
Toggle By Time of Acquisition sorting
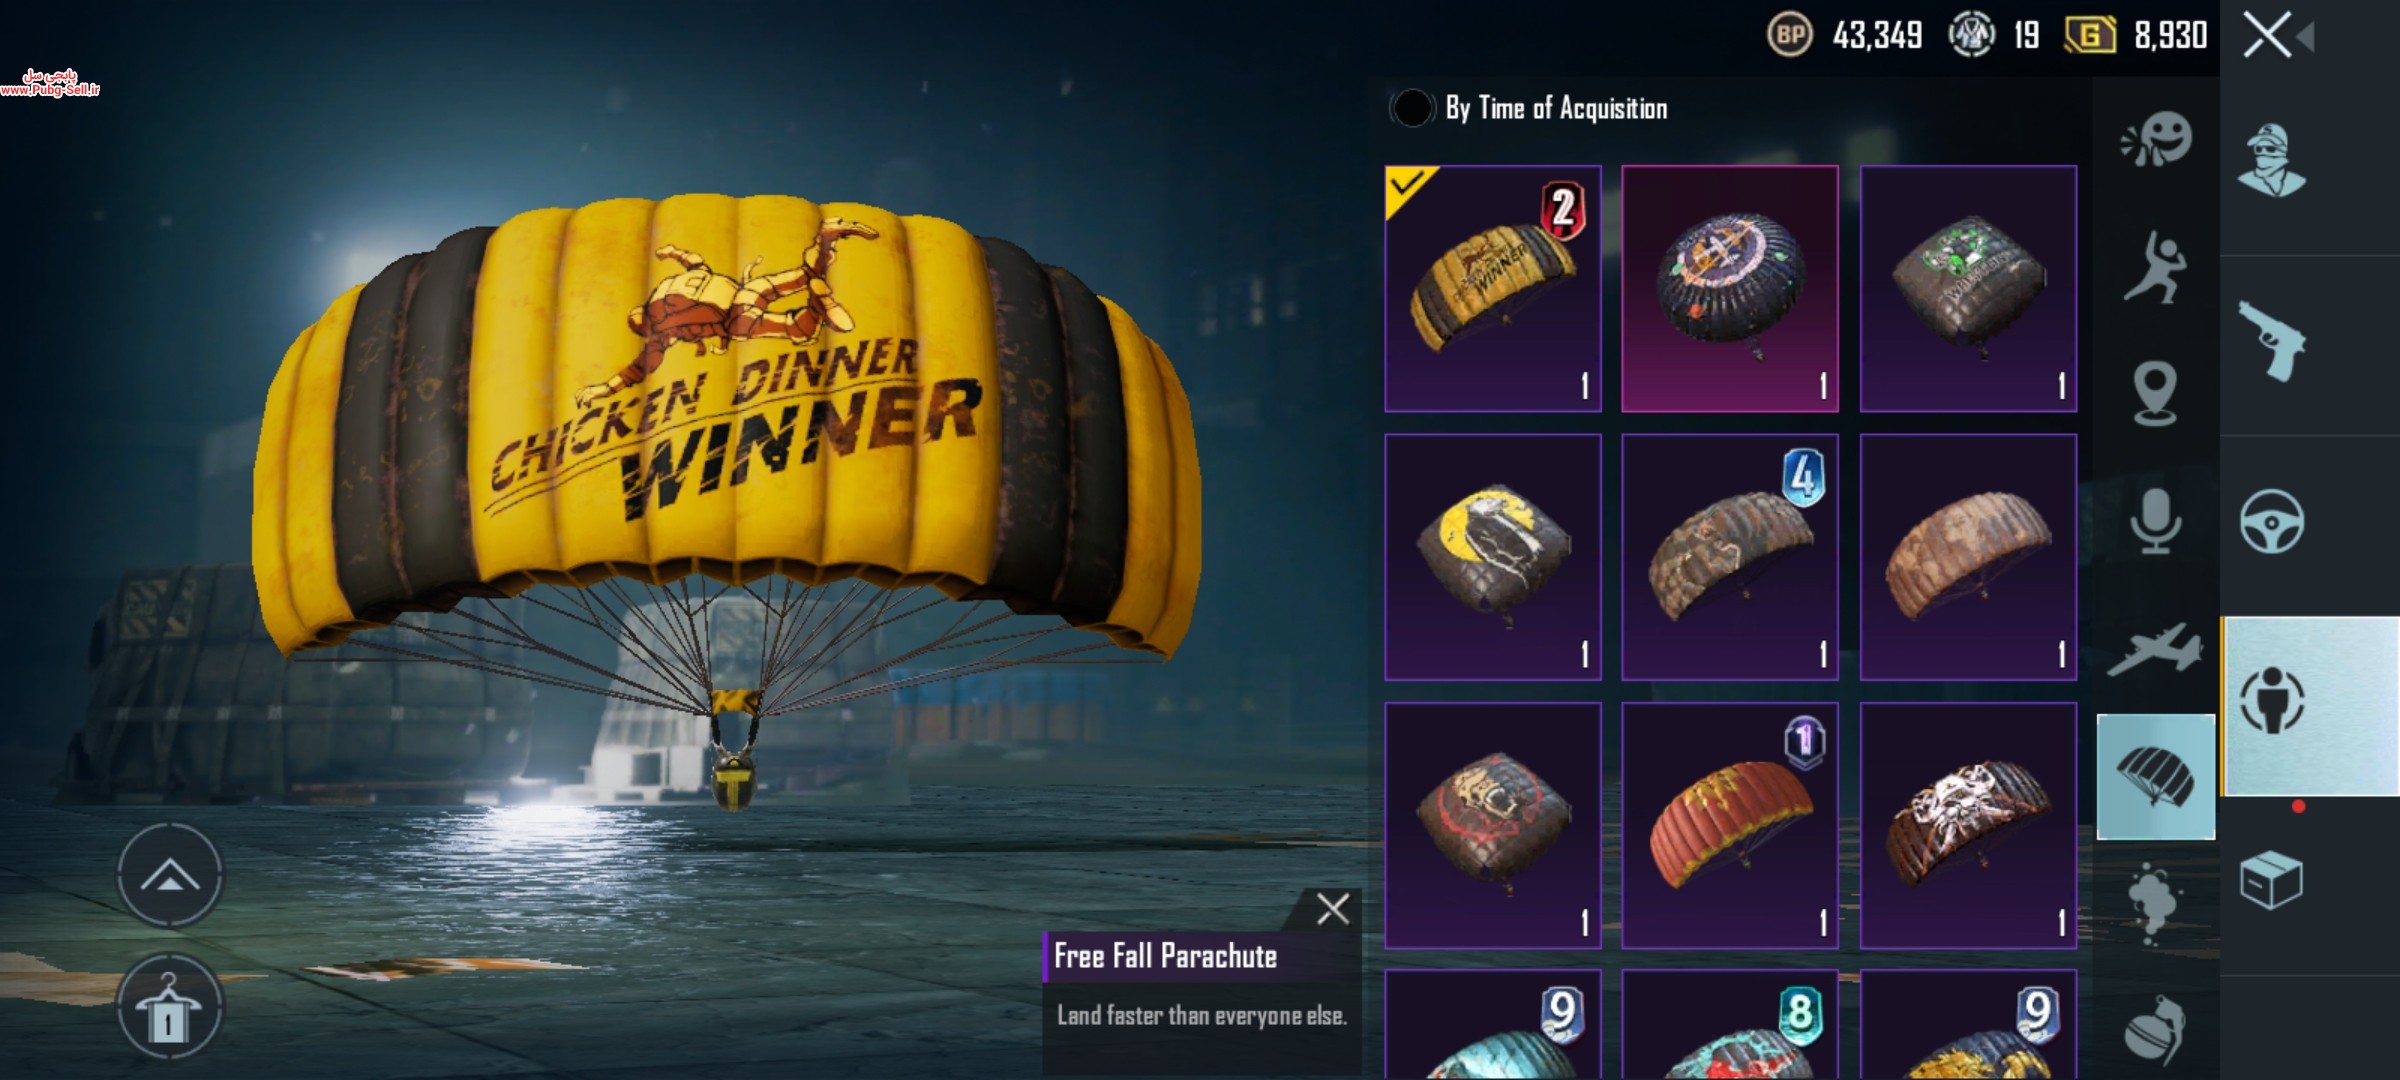1411,108
